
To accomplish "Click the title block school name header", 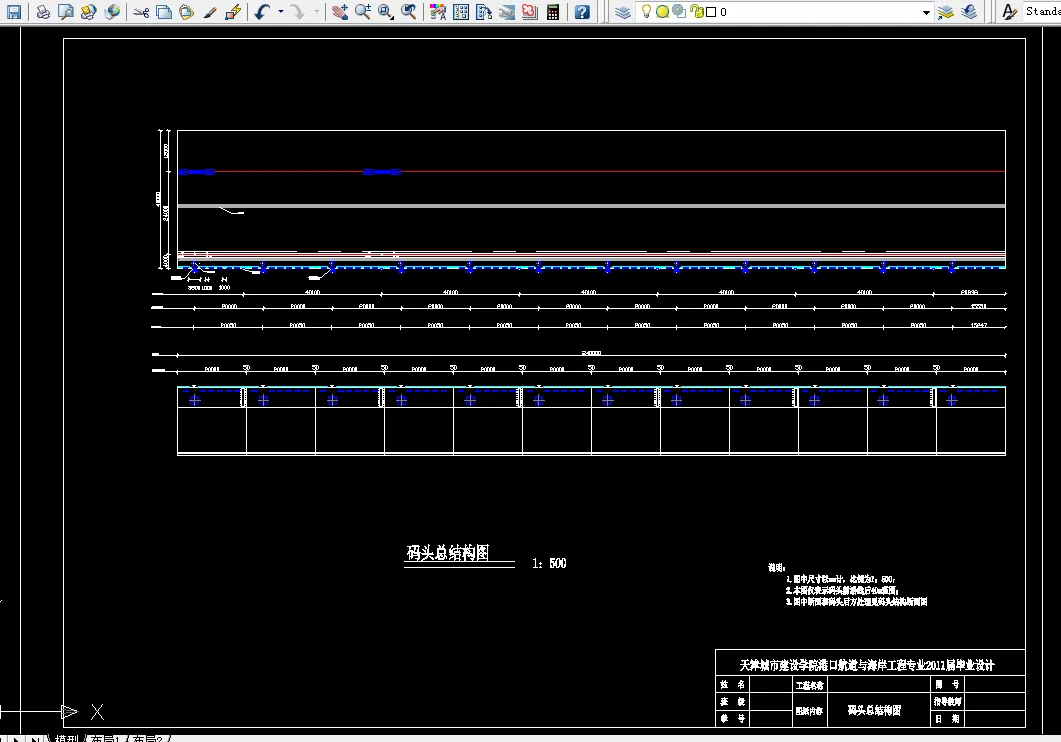I will point(867,665).
